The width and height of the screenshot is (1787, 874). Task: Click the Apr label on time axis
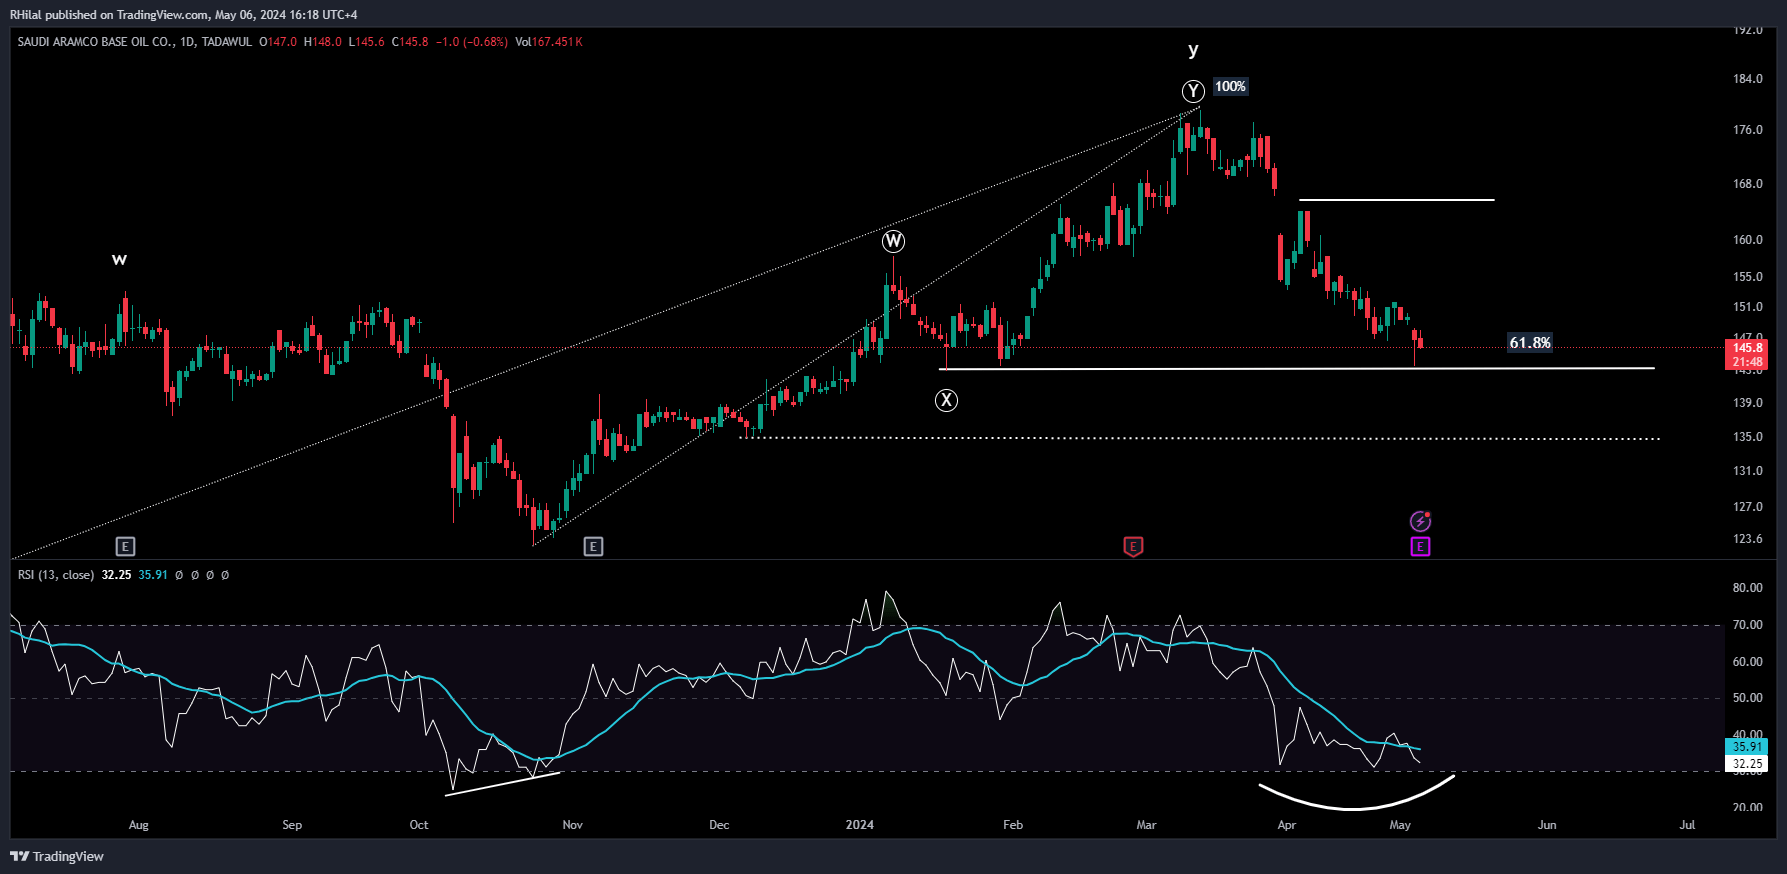(x=1287, y=825)
